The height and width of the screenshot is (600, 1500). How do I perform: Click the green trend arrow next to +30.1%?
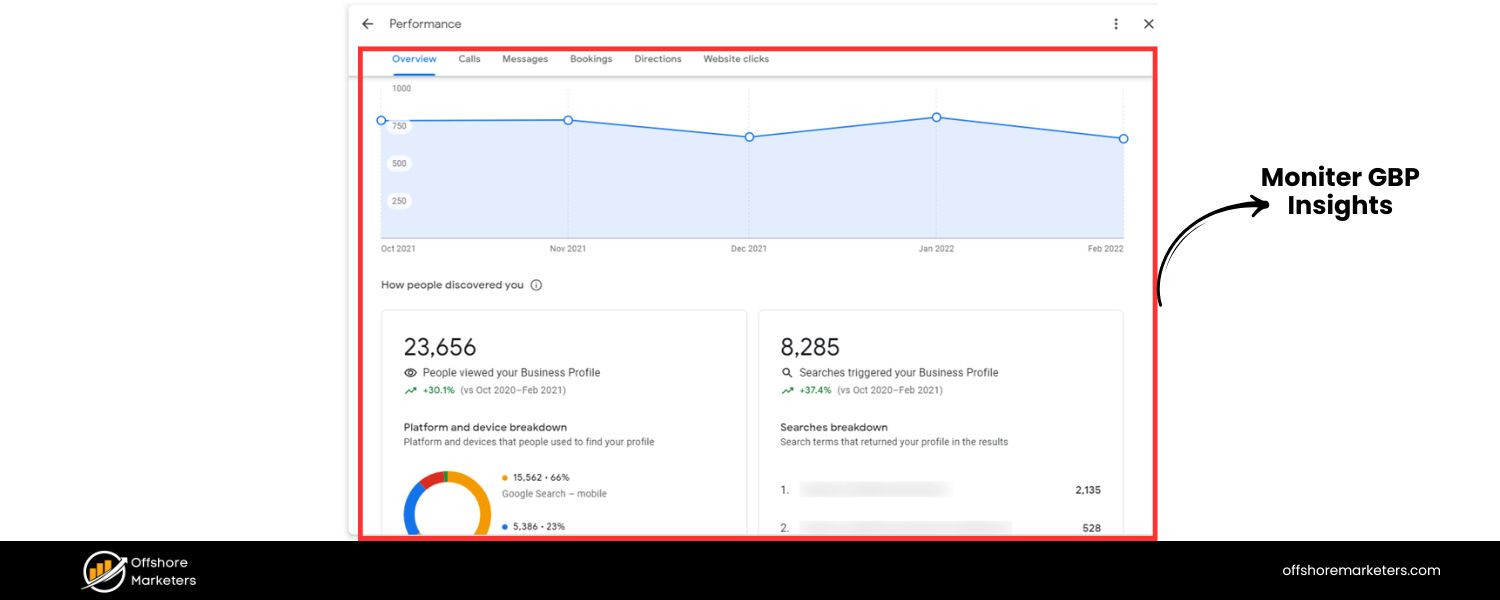click(410, 390)
